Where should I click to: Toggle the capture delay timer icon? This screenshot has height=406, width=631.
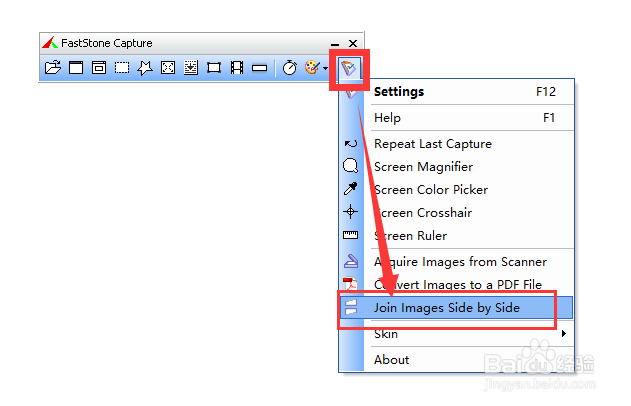tap(290, 68)
